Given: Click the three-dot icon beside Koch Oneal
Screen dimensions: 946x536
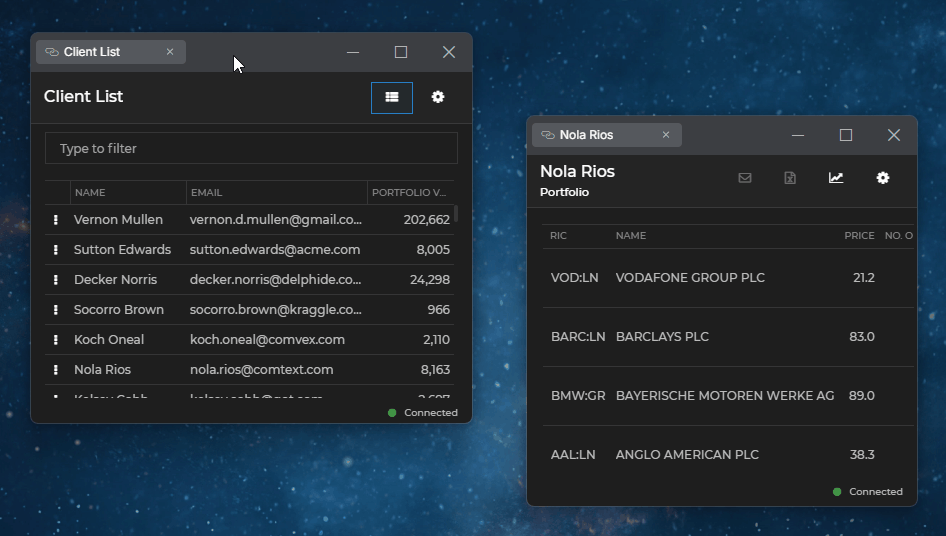Looking at the screenshot, I should point(56,340).
